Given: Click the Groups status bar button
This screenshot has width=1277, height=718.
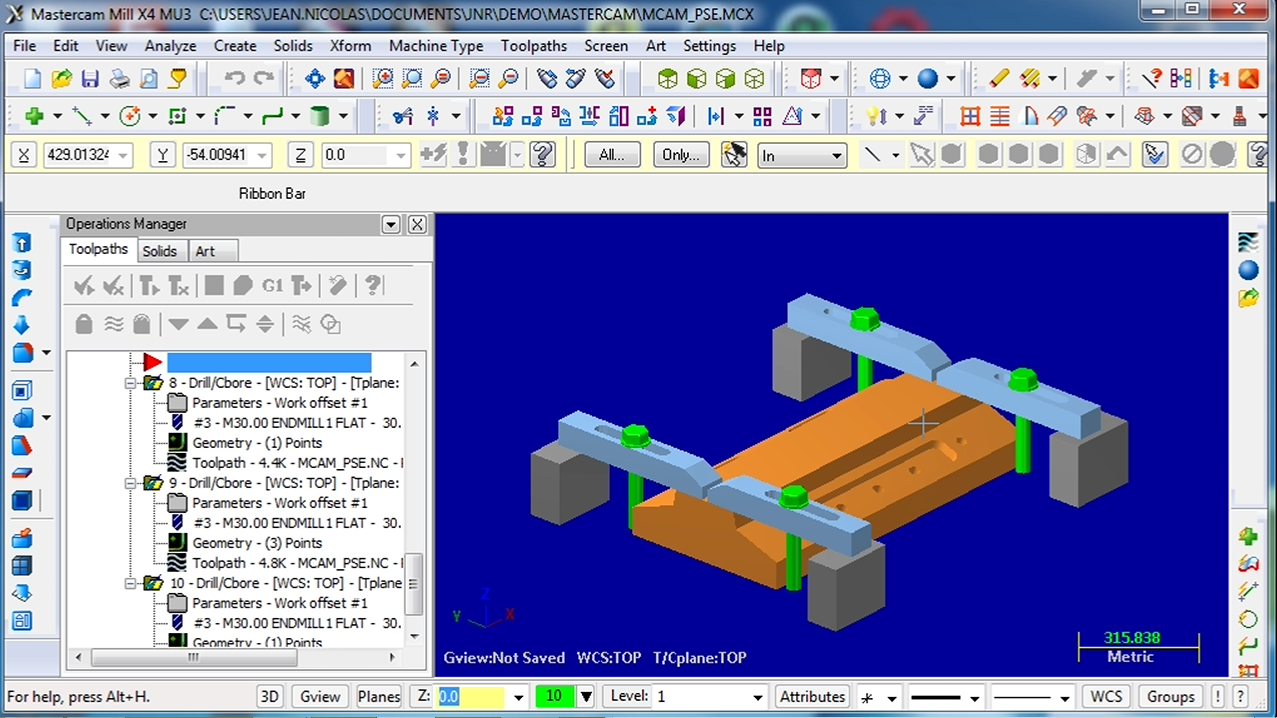Looking at the screenshot, I should coord(1171,697).
